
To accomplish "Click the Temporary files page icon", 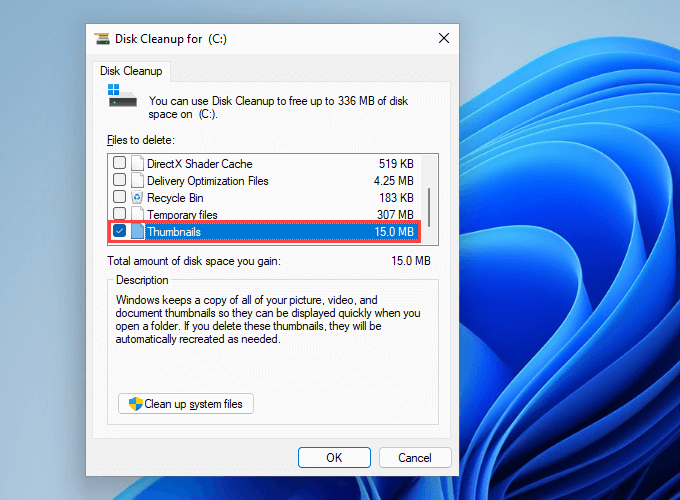I will [x=138, y=214].
